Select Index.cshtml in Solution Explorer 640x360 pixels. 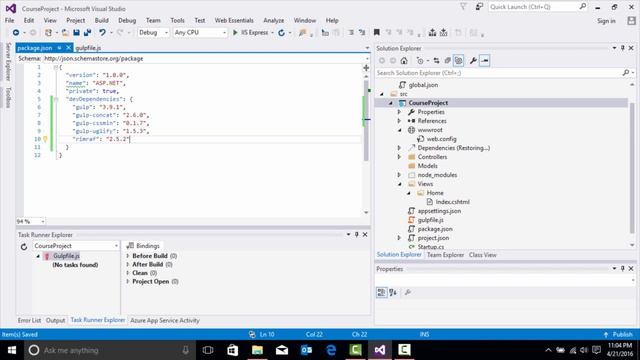452,202
